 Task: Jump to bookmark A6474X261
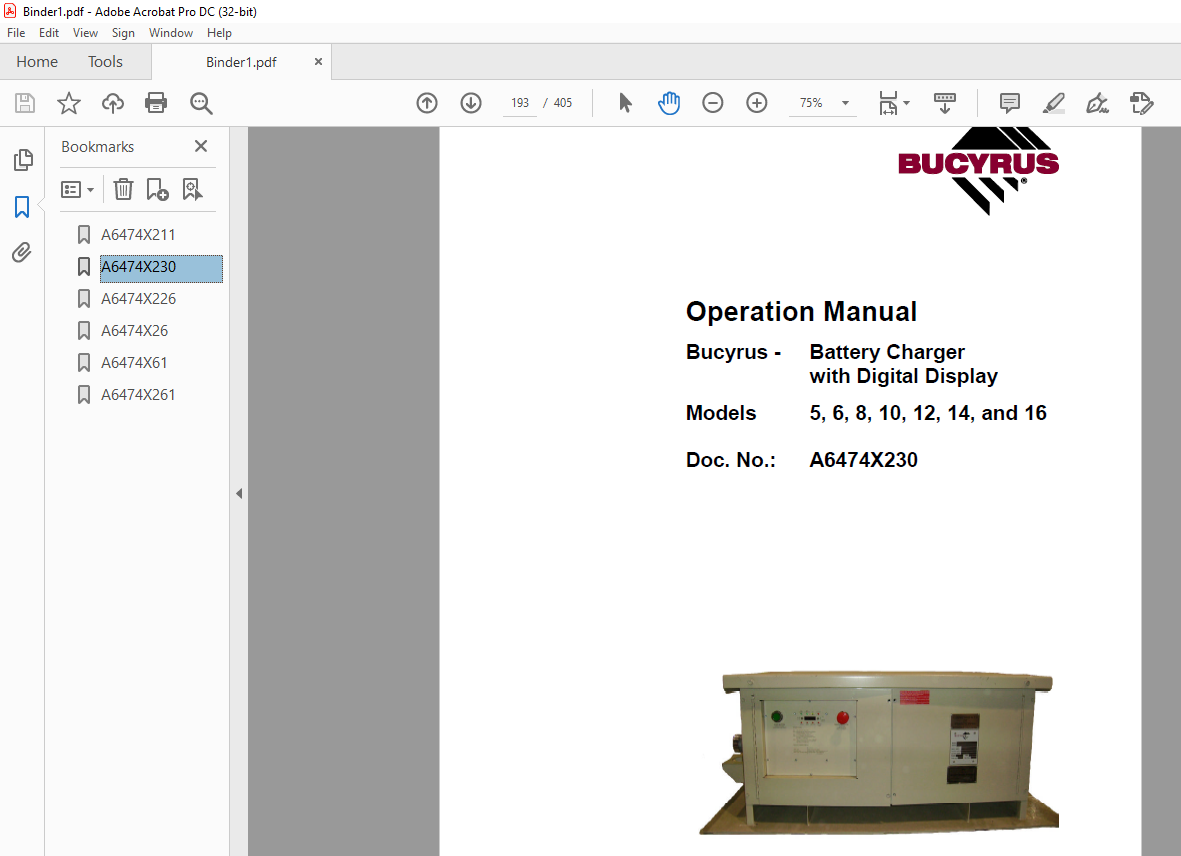tap(139, 394)
